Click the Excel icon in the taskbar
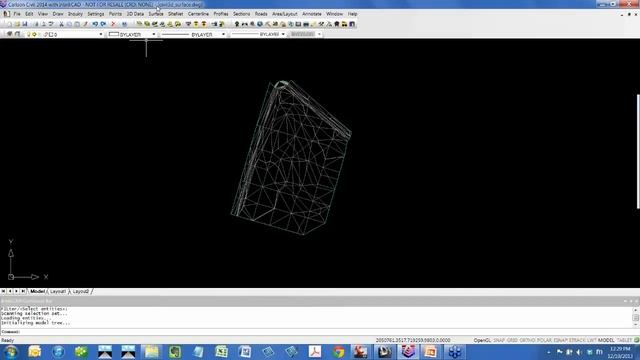The image size is (640, 360). (221, 351)
